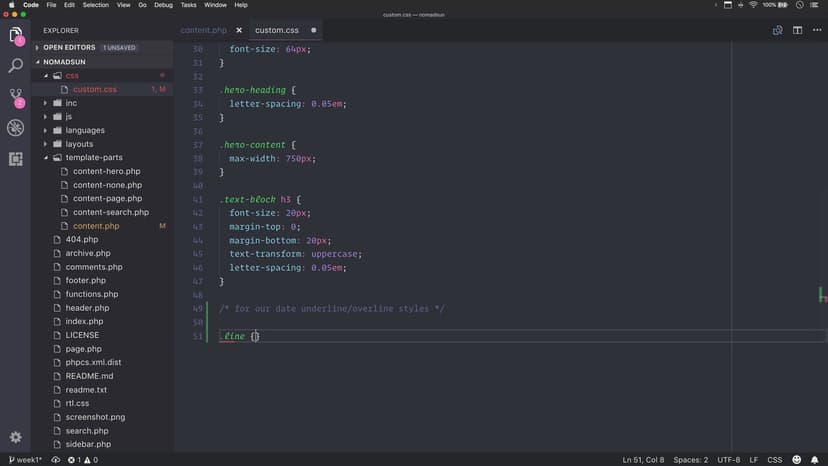Click the open changes icon in editor toolbar

[777, 30]
